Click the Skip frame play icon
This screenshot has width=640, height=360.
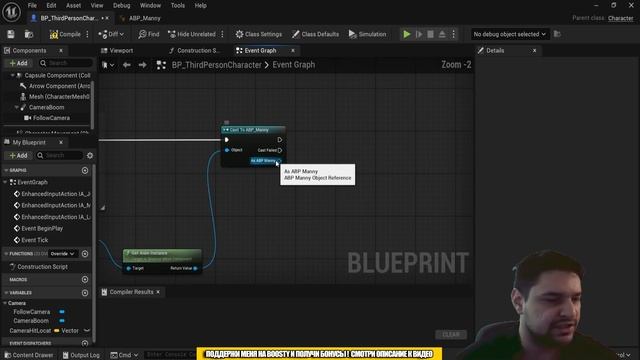tap(419, 34)
